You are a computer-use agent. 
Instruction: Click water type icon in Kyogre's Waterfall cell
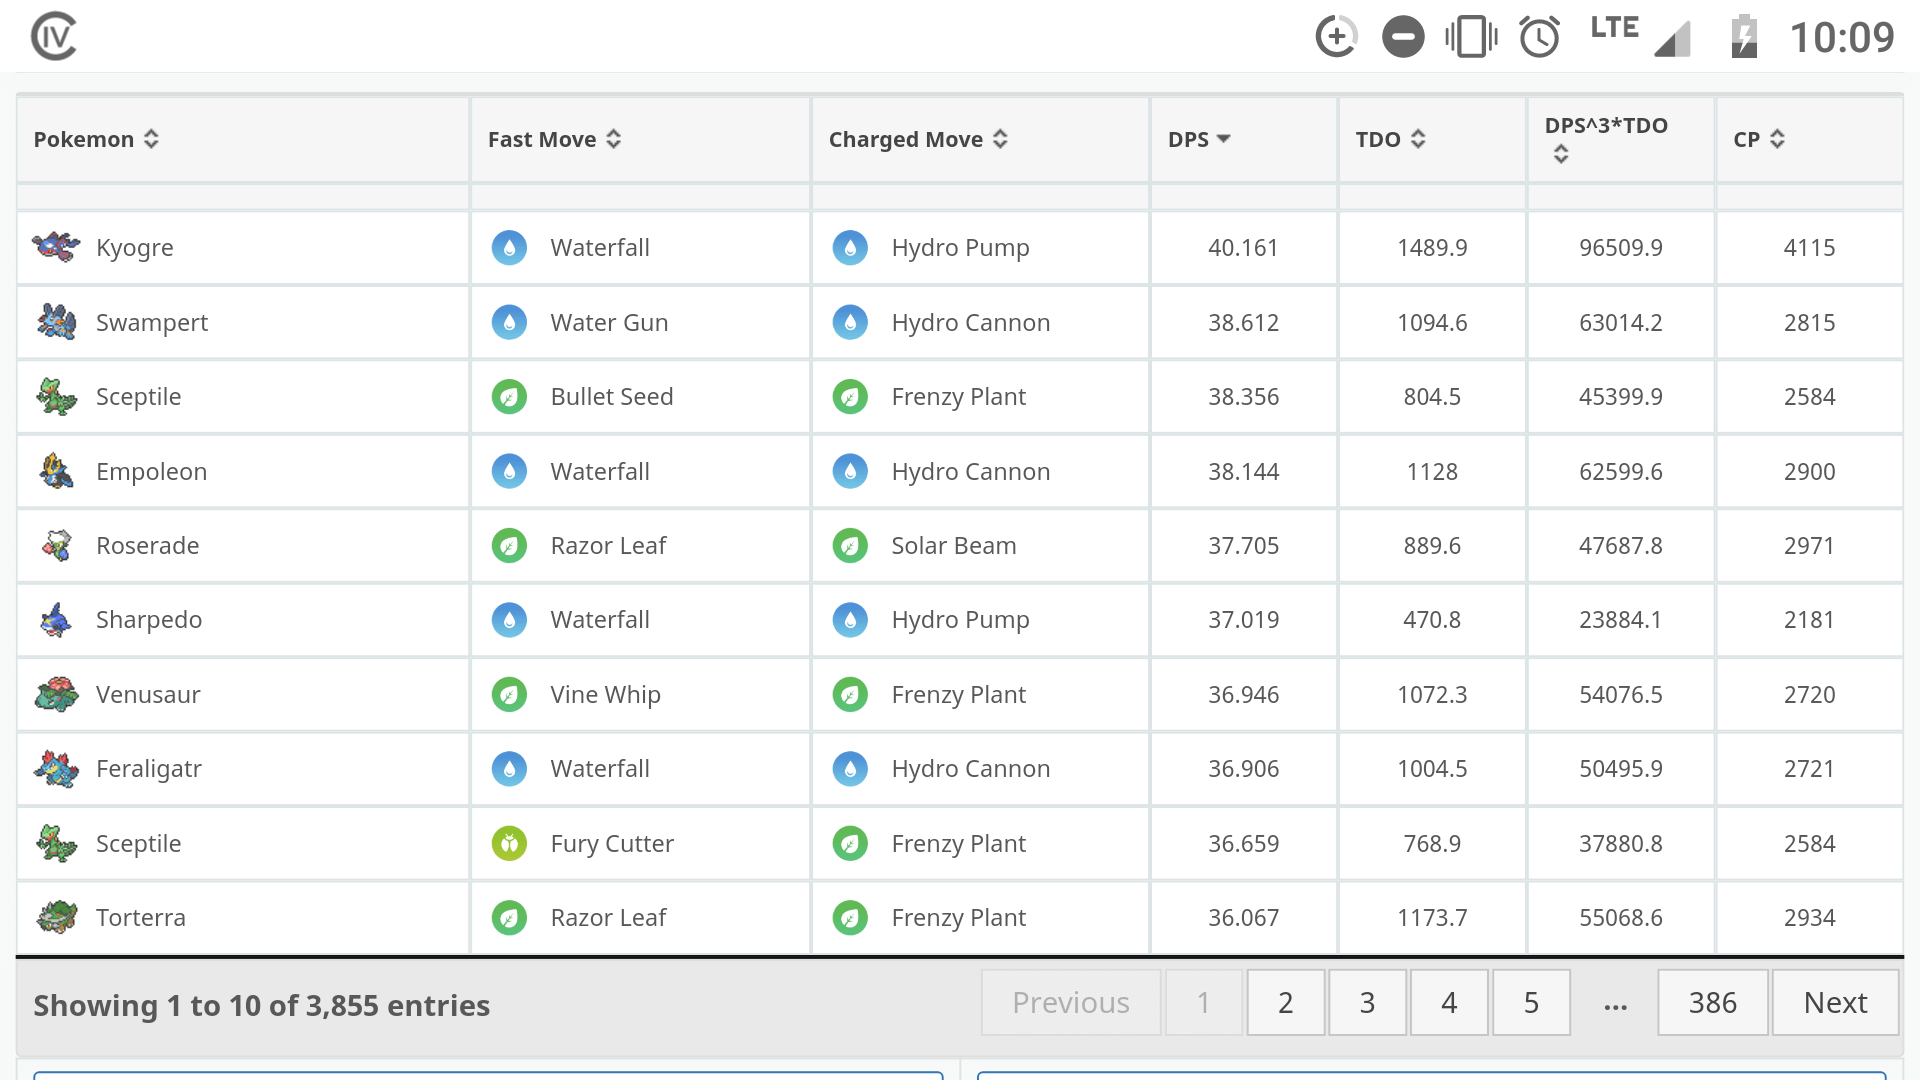click(x=509, y=248)
